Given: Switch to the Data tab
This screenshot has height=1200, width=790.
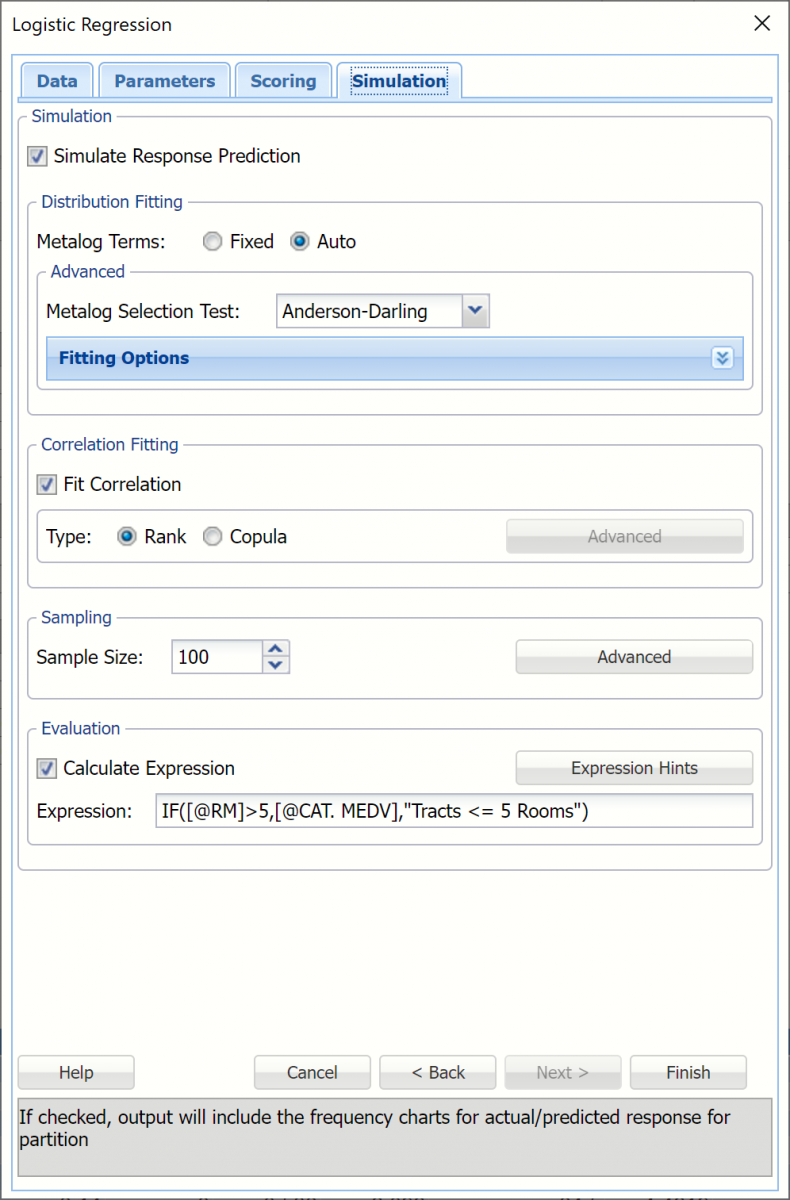Looking at the screenshot, I should pos(57,81).
